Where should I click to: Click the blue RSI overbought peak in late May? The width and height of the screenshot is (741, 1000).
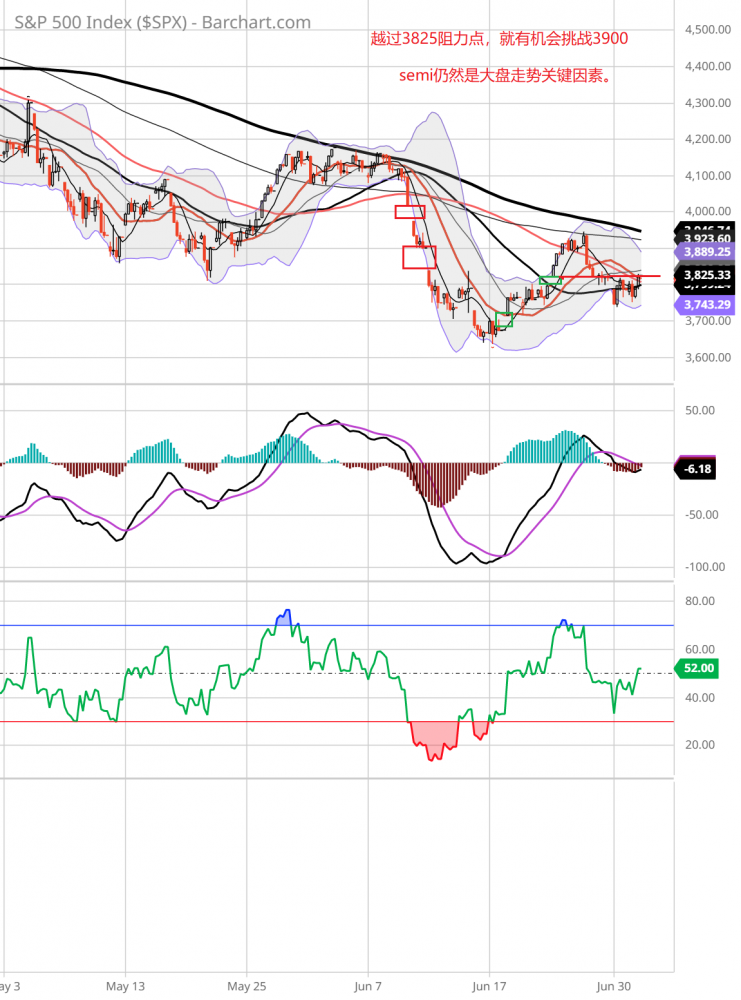283,618
